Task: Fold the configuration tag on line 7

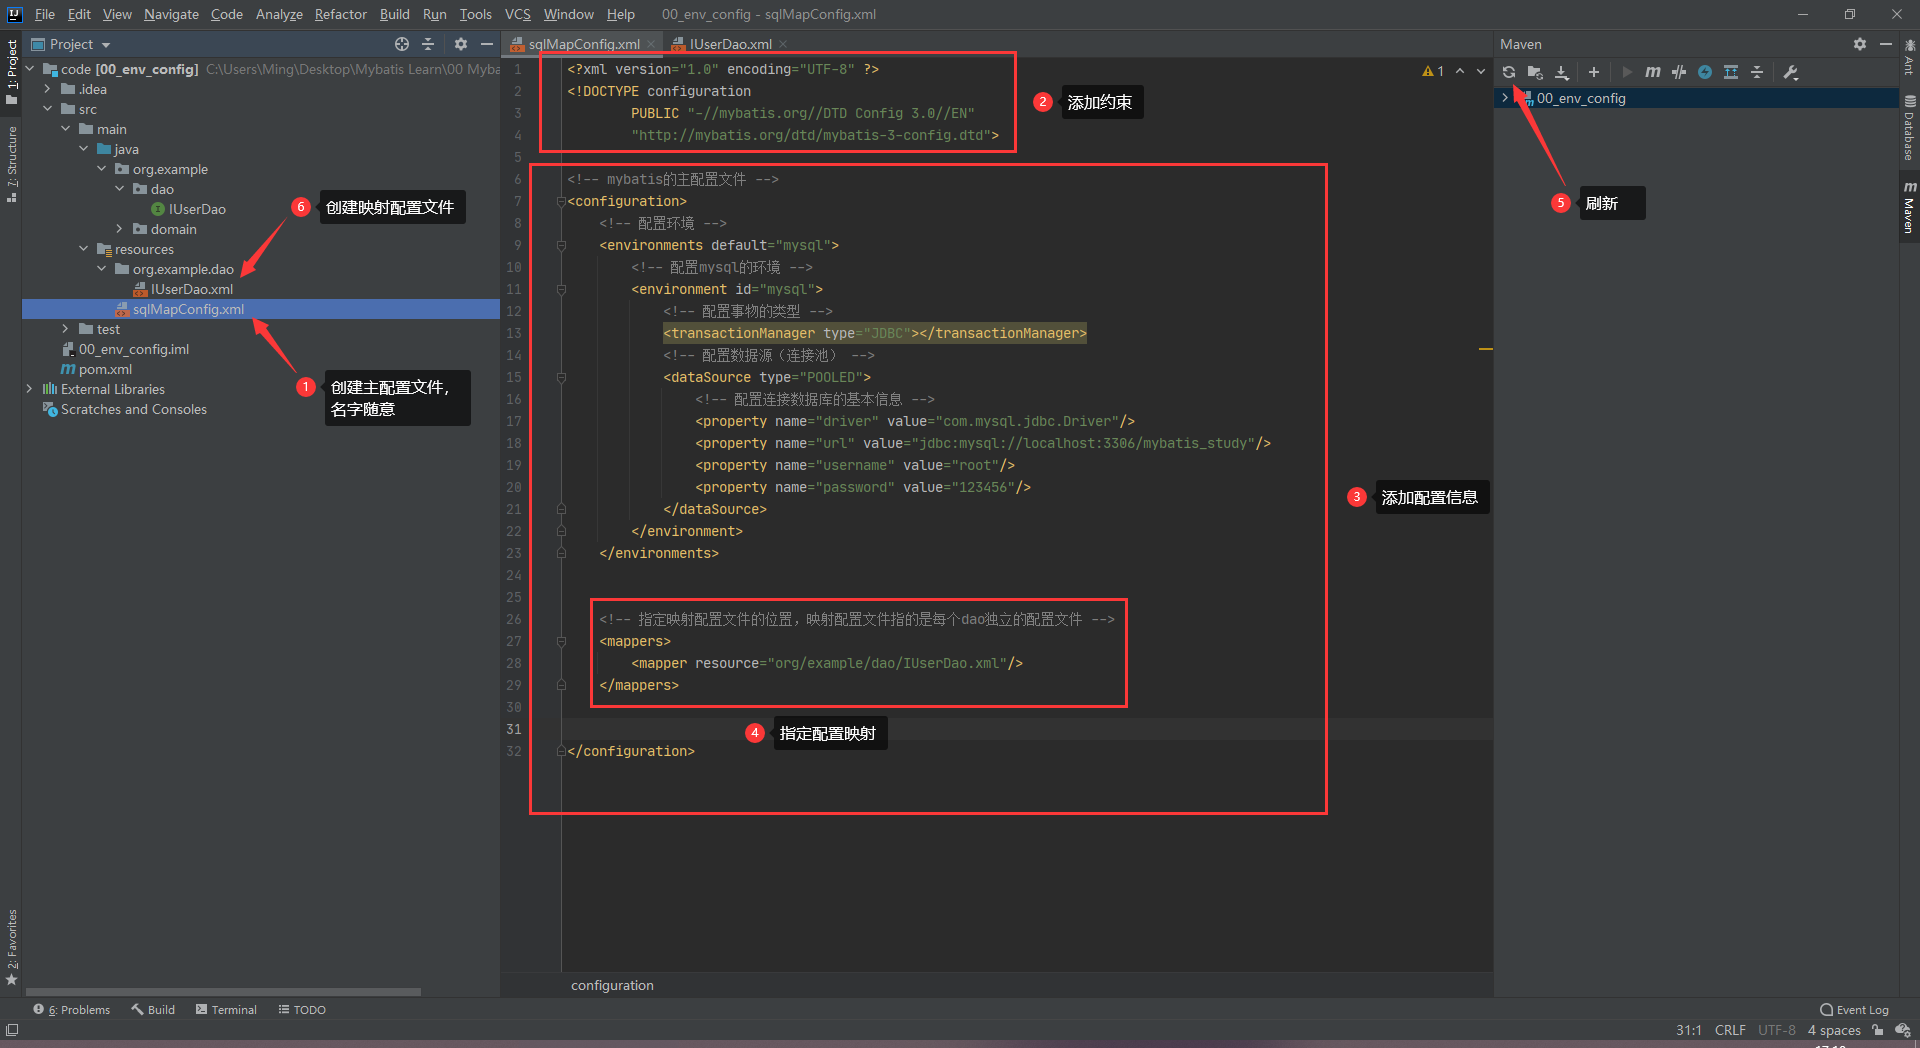Action: coord(561,201)
